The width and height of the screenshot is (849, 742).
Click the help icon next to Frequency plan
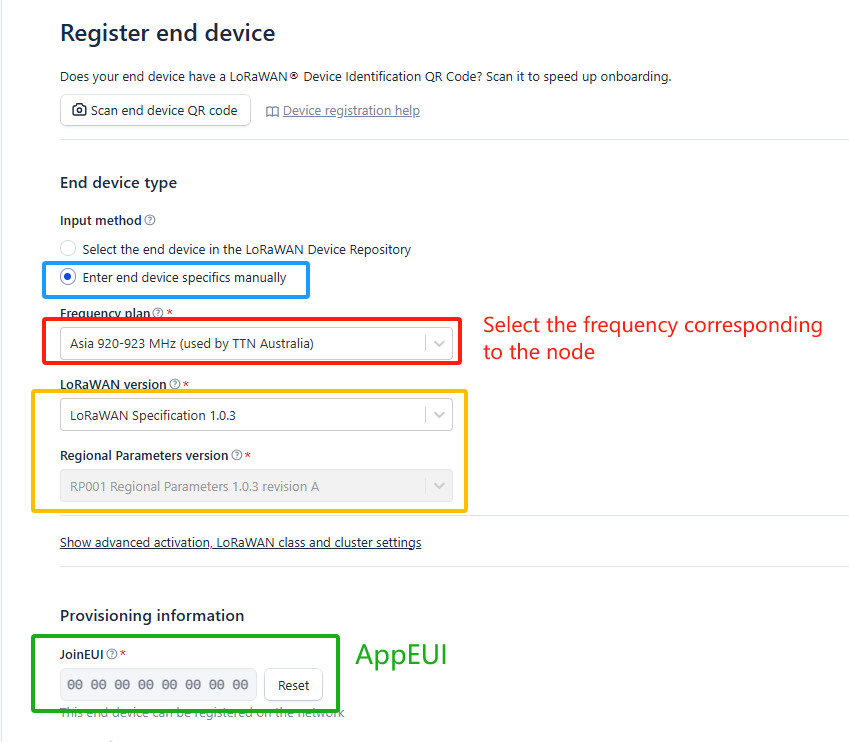tap(158, 313)
